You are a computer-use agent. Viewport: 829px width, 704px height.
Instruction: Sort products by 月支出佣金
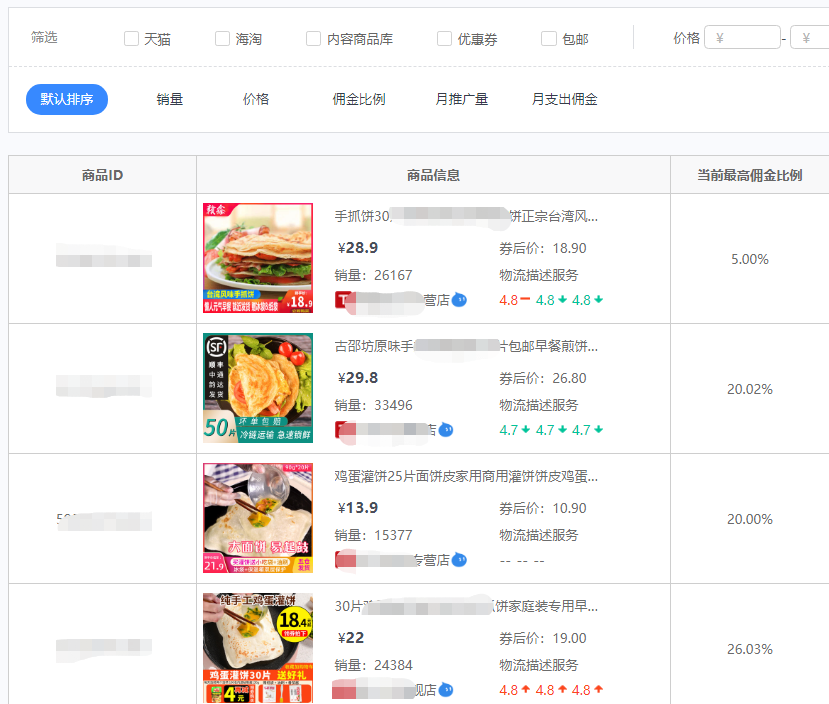tap(565, 99)
